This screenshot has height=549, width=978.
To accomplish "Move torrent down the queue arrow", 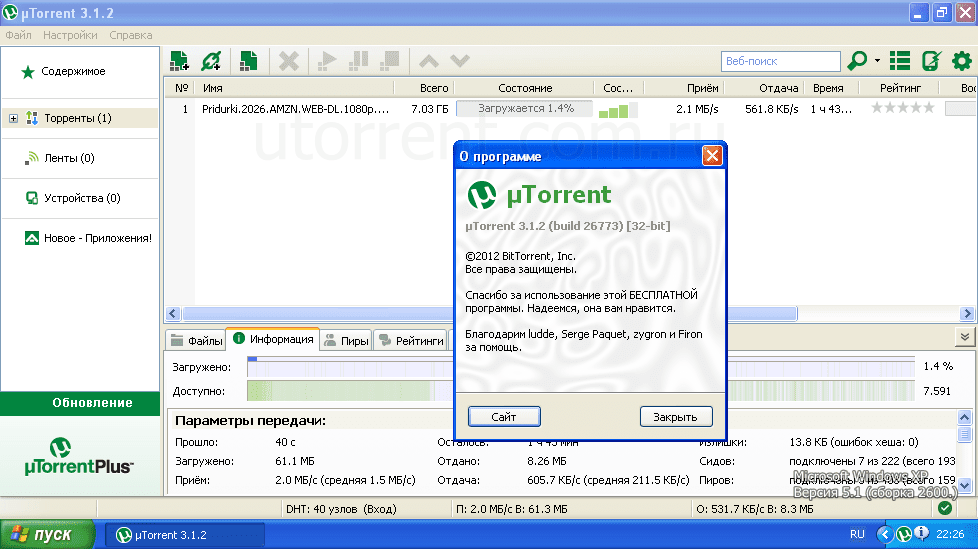I will coord(460,61).
